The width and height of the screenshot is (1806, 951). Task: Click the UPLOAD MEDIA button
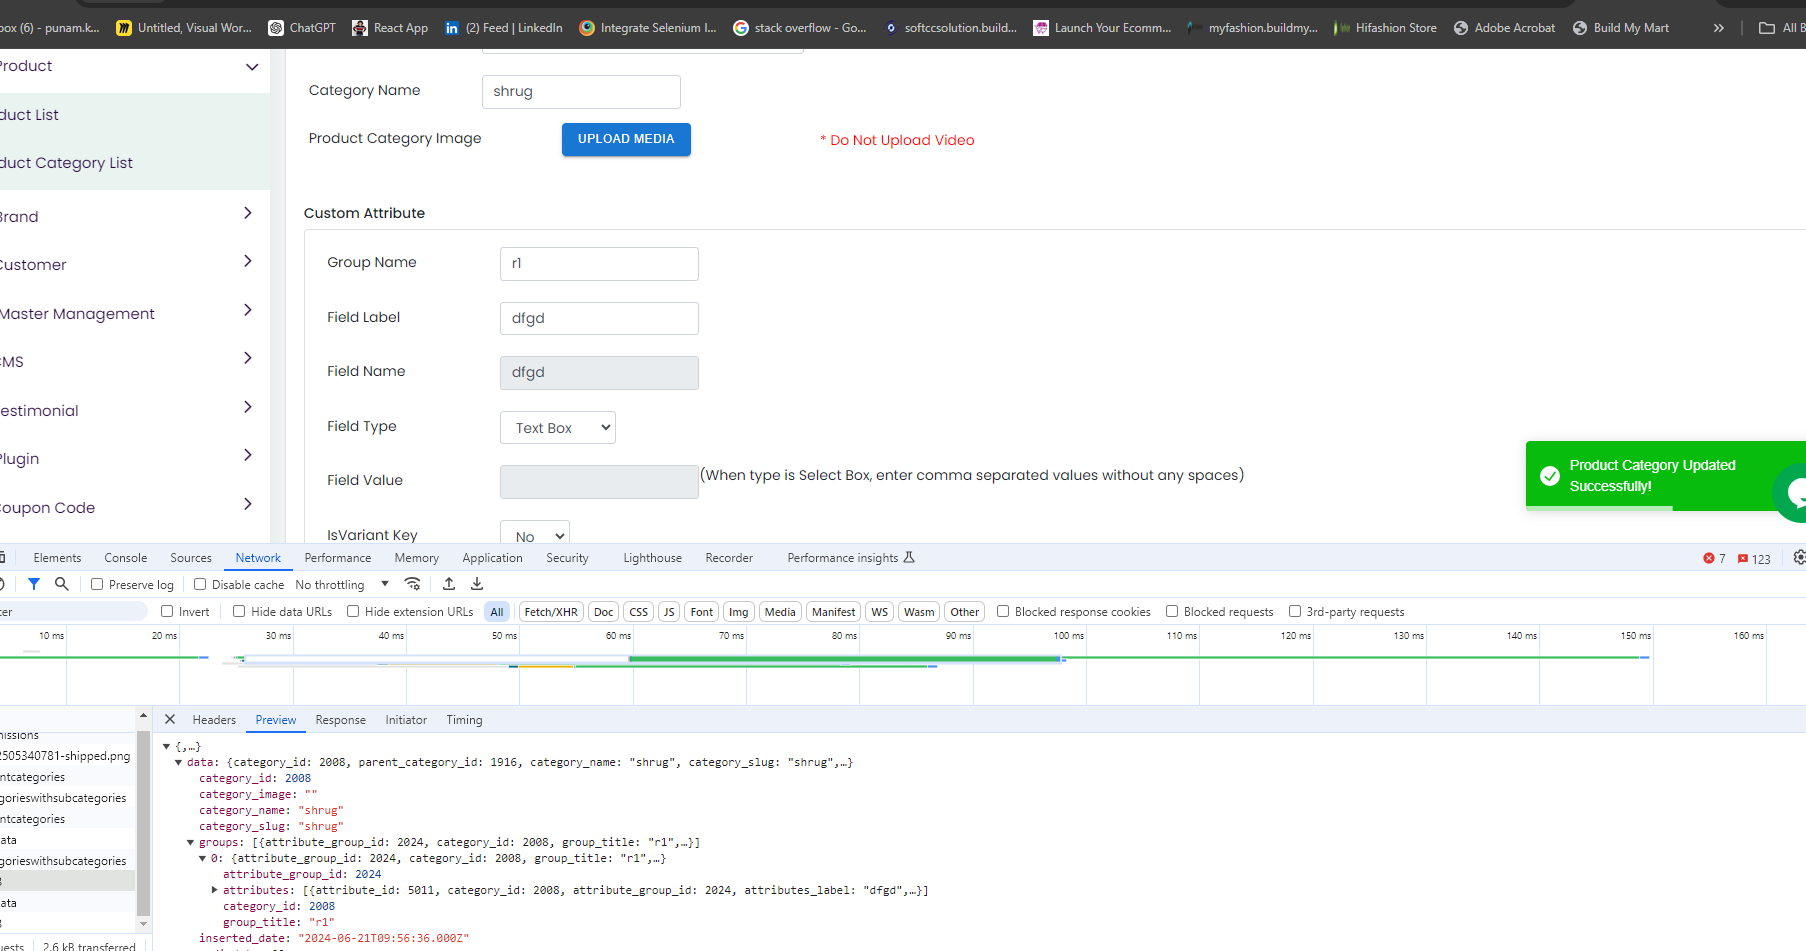click(626, 139)
